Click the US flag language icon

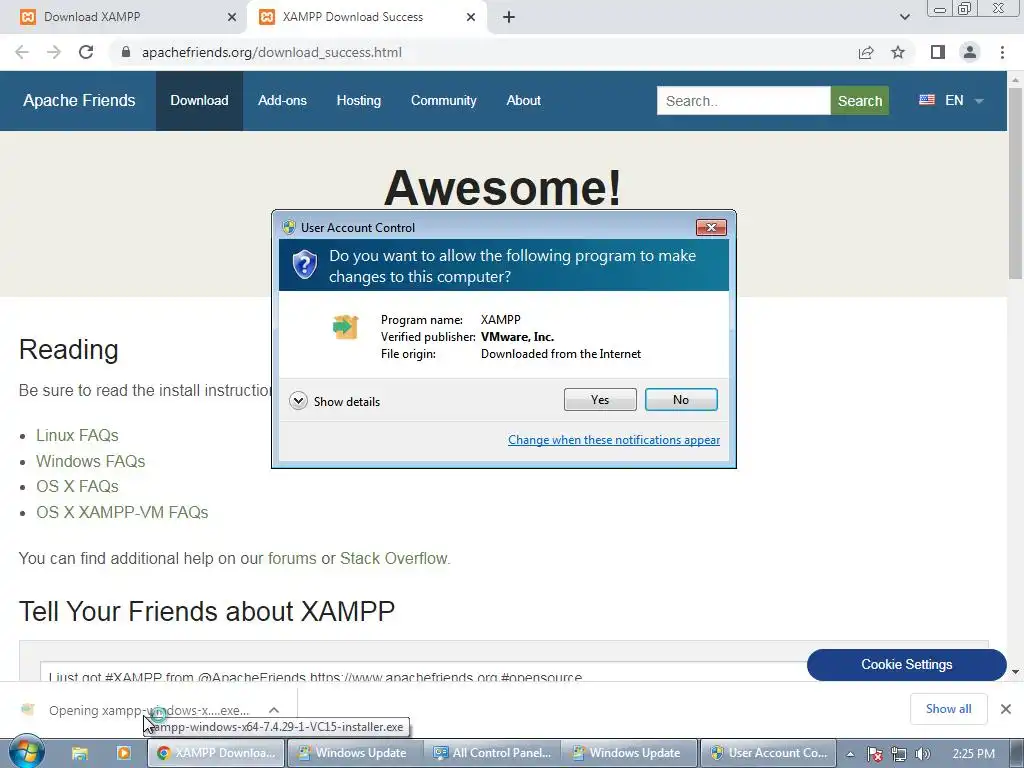pyautogui.click(x=927, y=100)
